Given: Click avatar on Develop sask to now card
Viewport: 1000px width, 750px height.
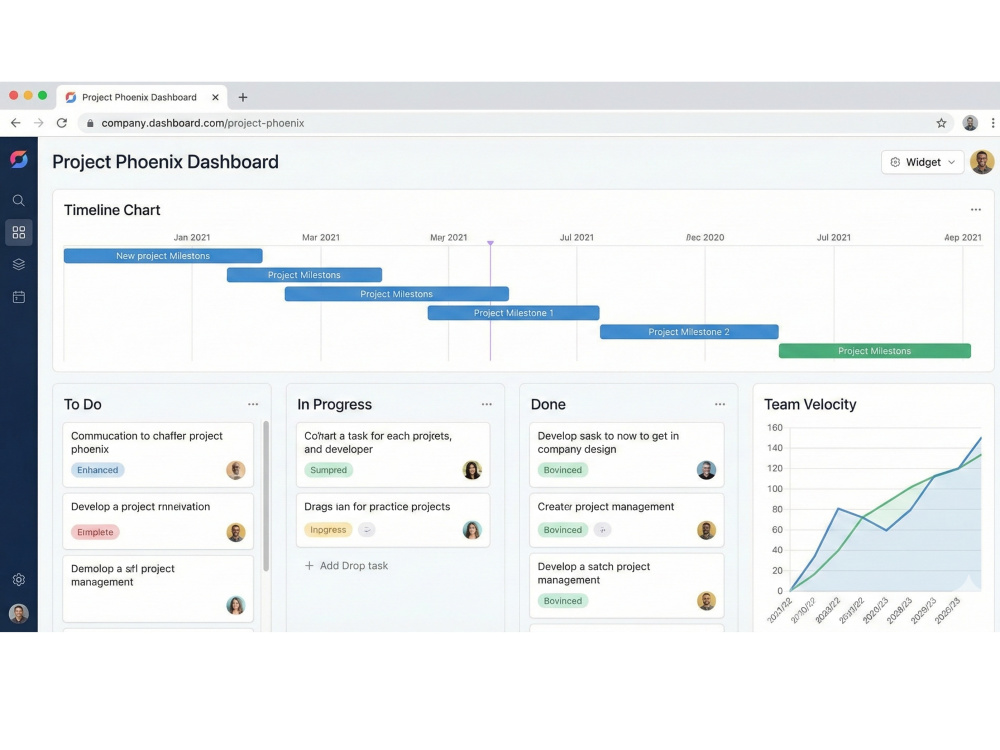Looking at the screenshot, I should click(x=706, y=470).
